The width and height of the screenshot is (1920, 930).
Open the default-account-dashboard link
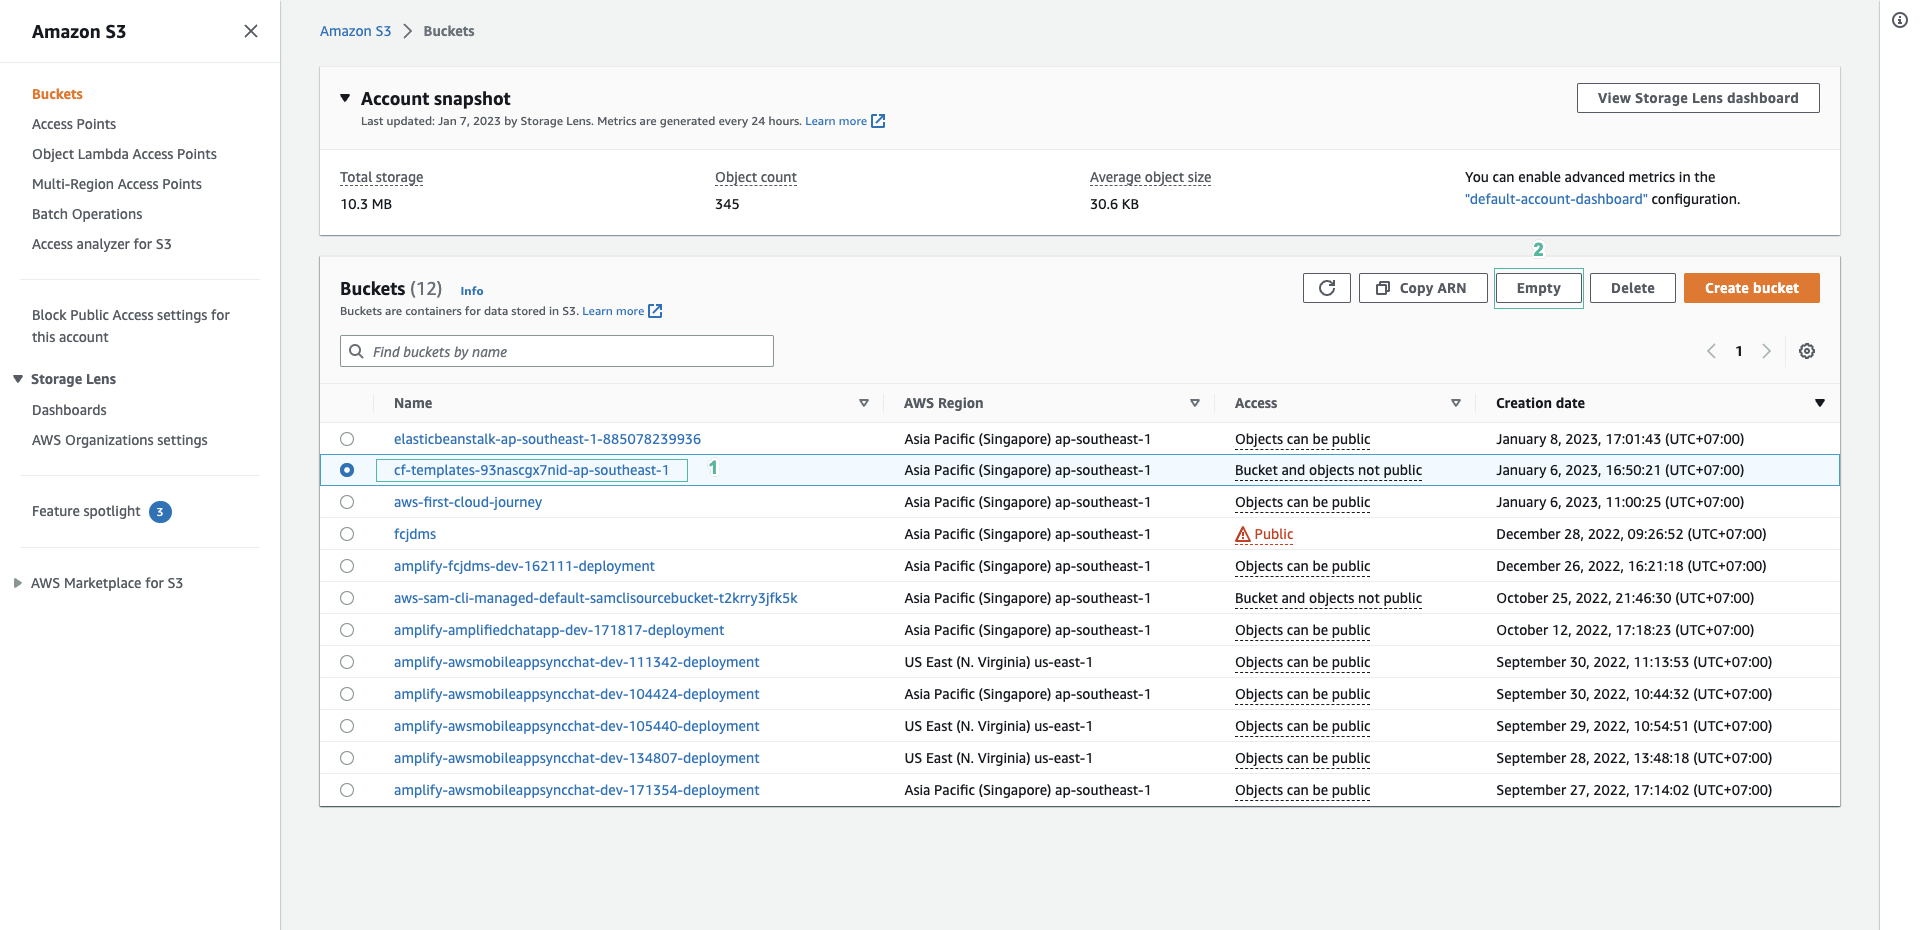tap(1556, 199)
